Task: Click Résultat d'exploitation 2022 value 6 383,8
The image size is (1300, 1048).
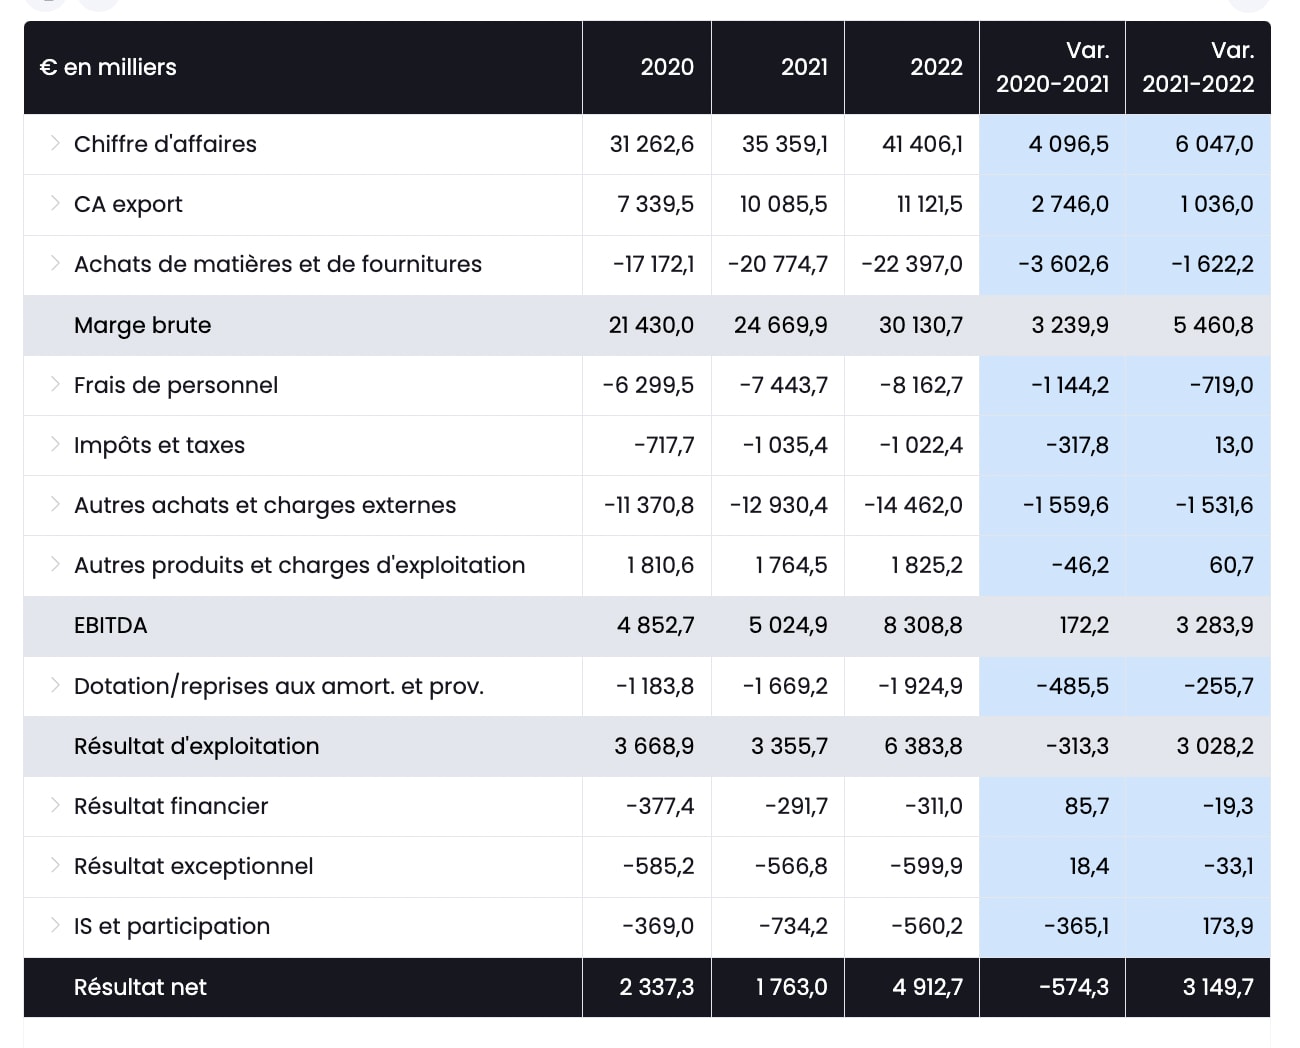Action: pyautogui.click(x=923, y=746)
